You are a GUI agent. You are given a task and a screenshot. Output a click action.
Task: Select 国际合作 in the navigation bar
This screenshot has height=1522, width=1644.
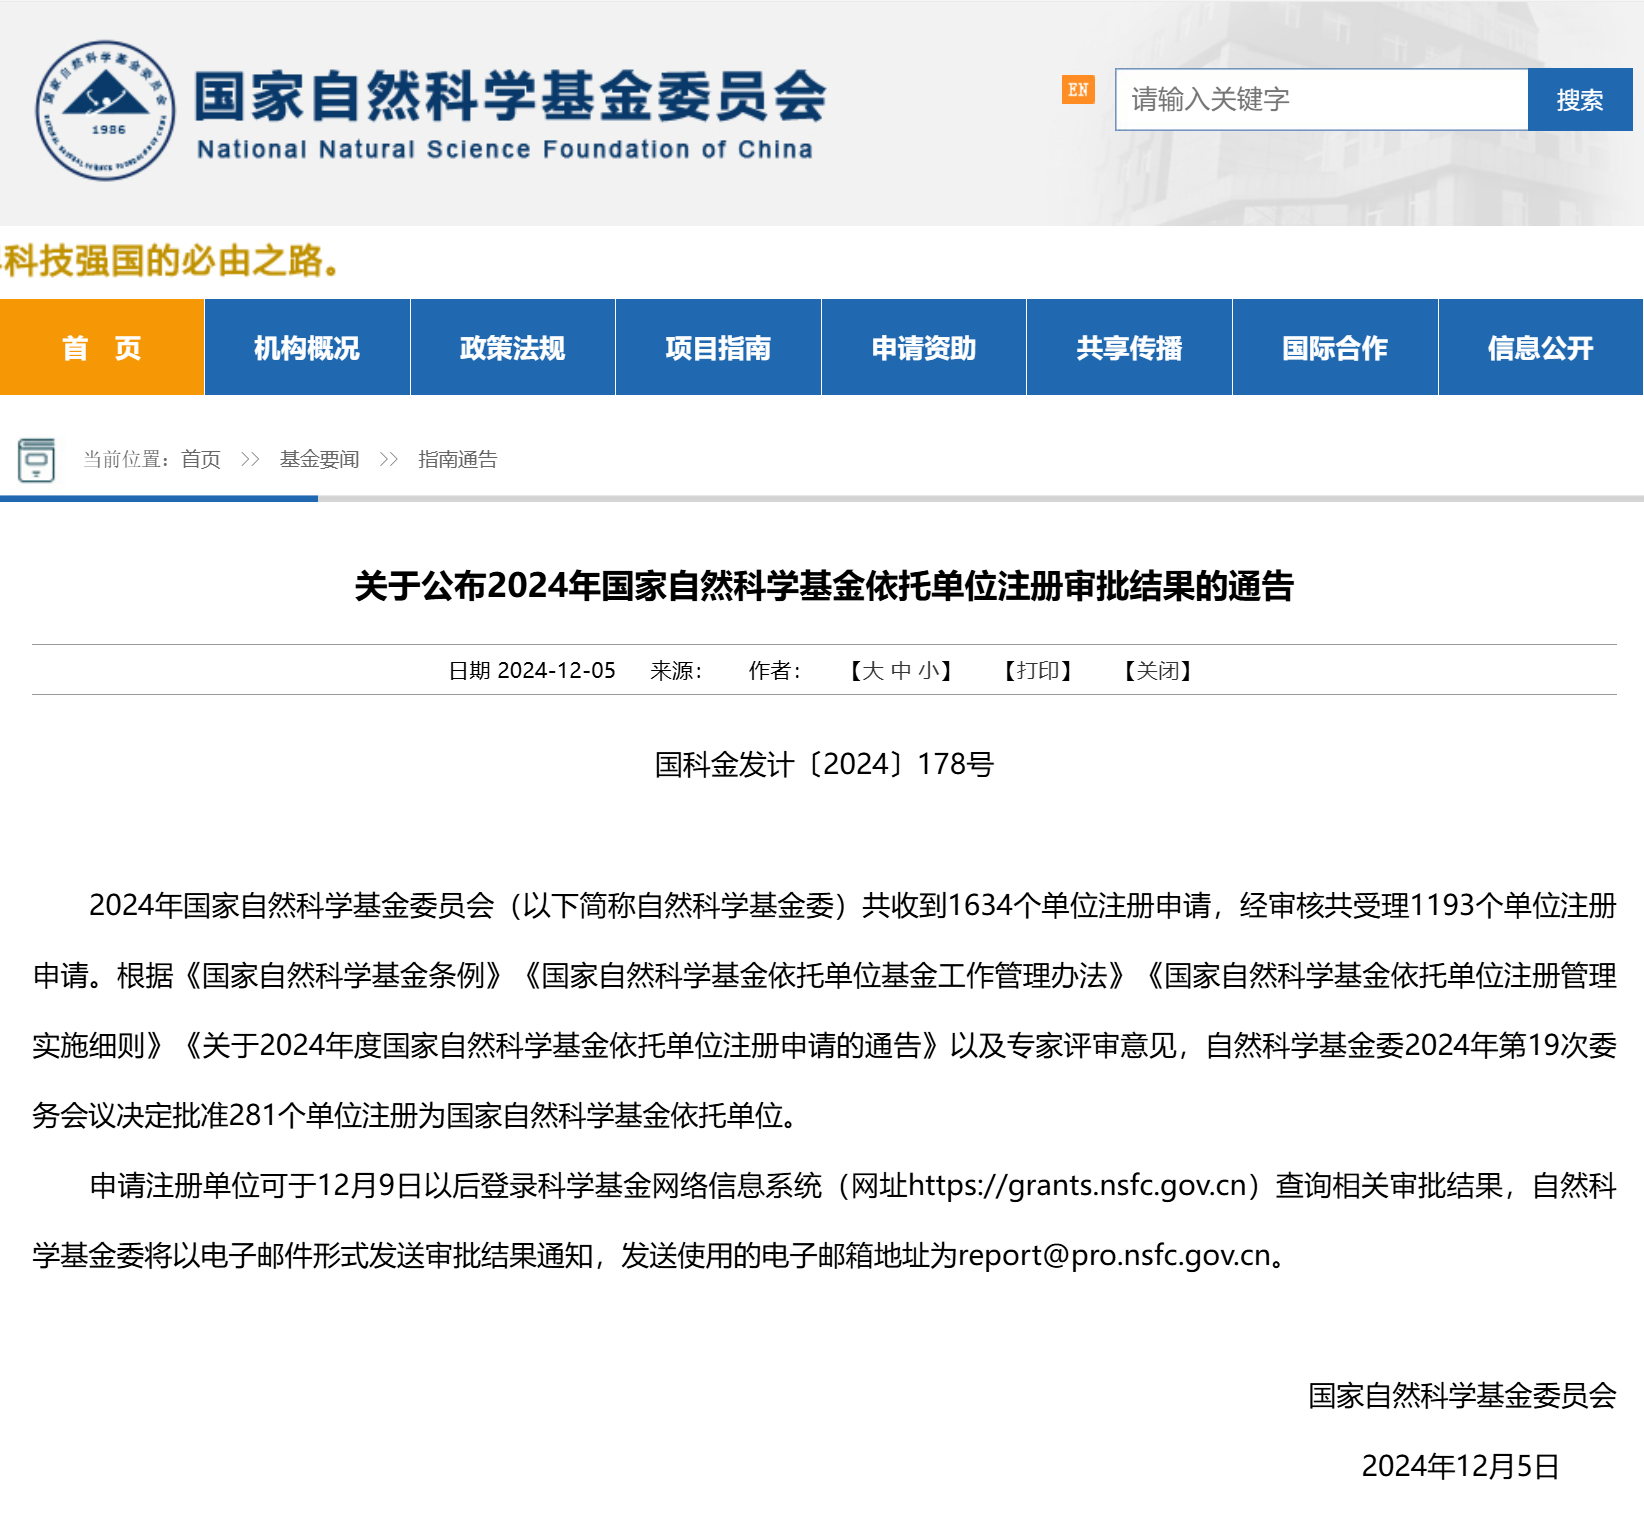click(x=1334, y=348)
